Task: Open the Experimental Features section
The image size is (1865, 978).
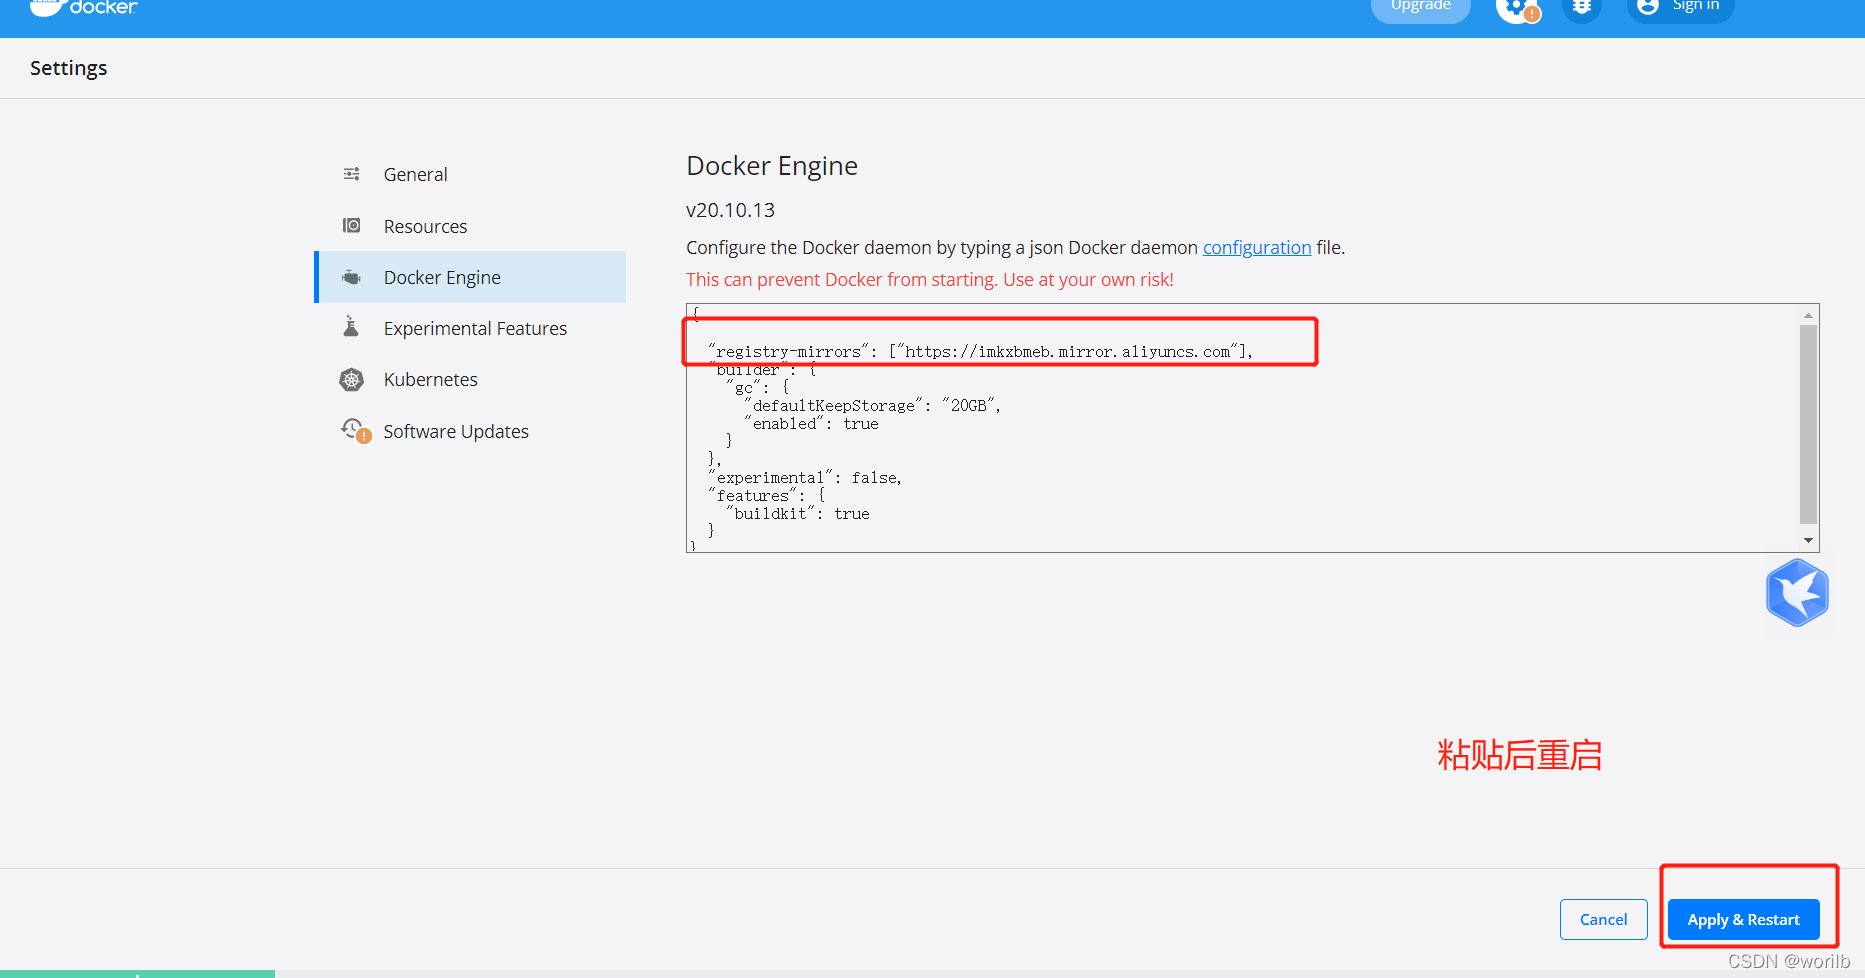Action: 471,328
